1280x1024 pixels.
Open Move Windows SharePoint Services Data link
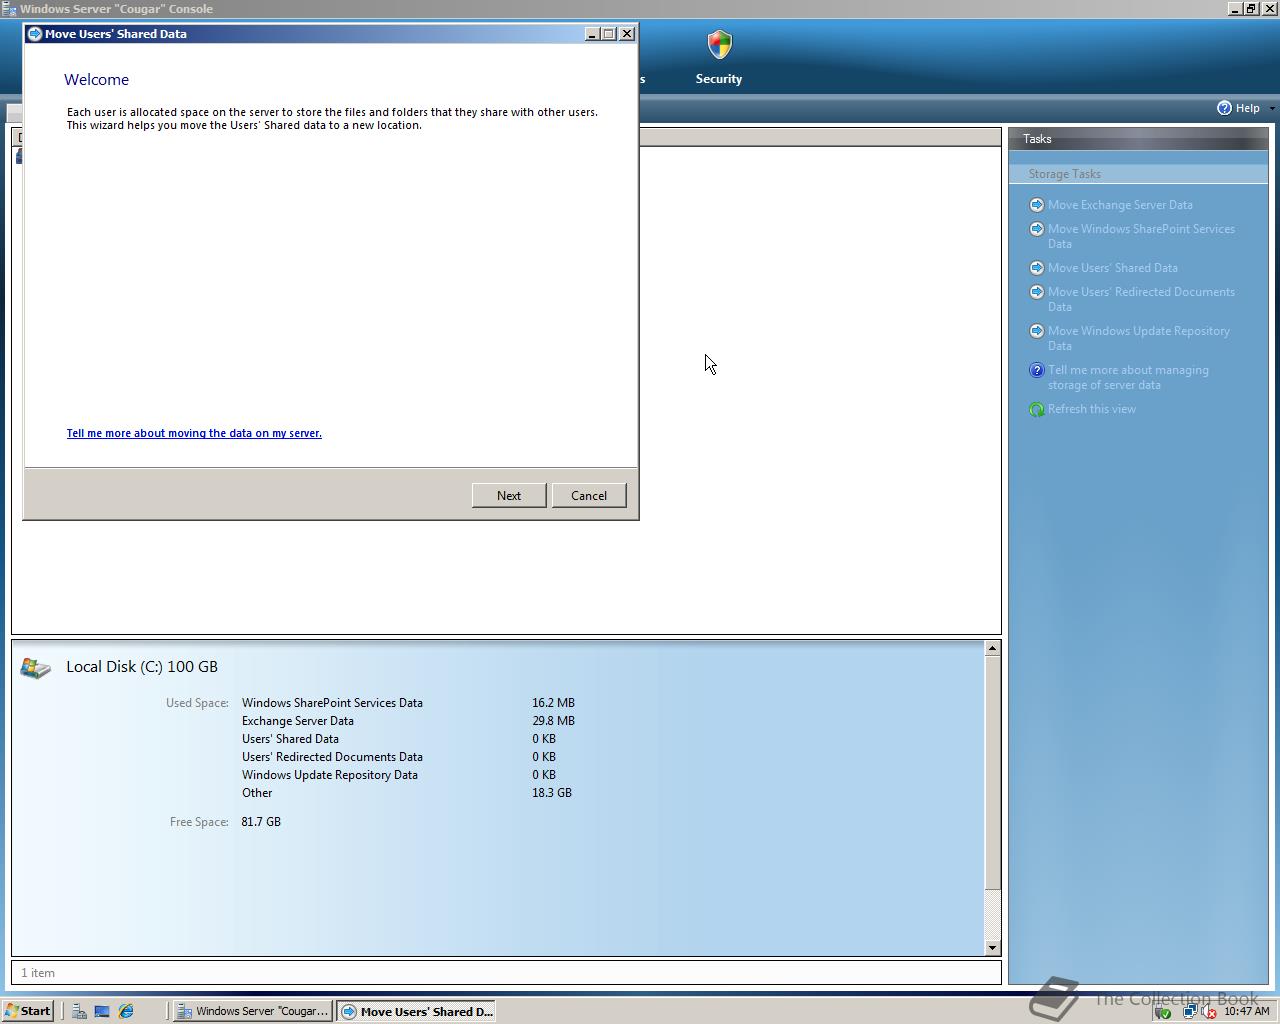pos(1141,236)
